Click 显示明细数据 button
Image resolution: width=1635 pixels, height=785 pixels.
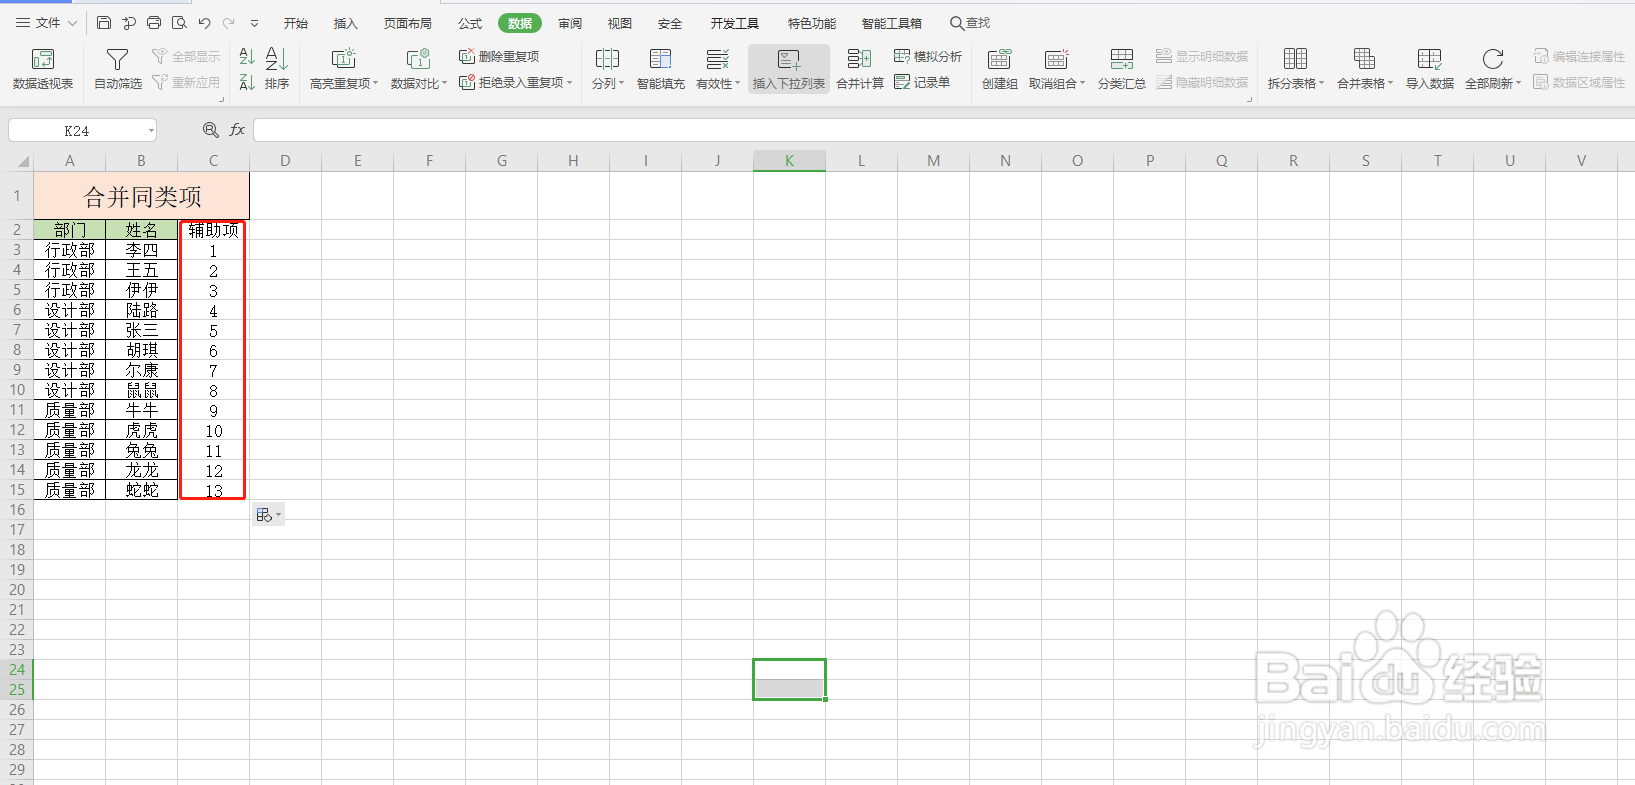coord(1202,57)
